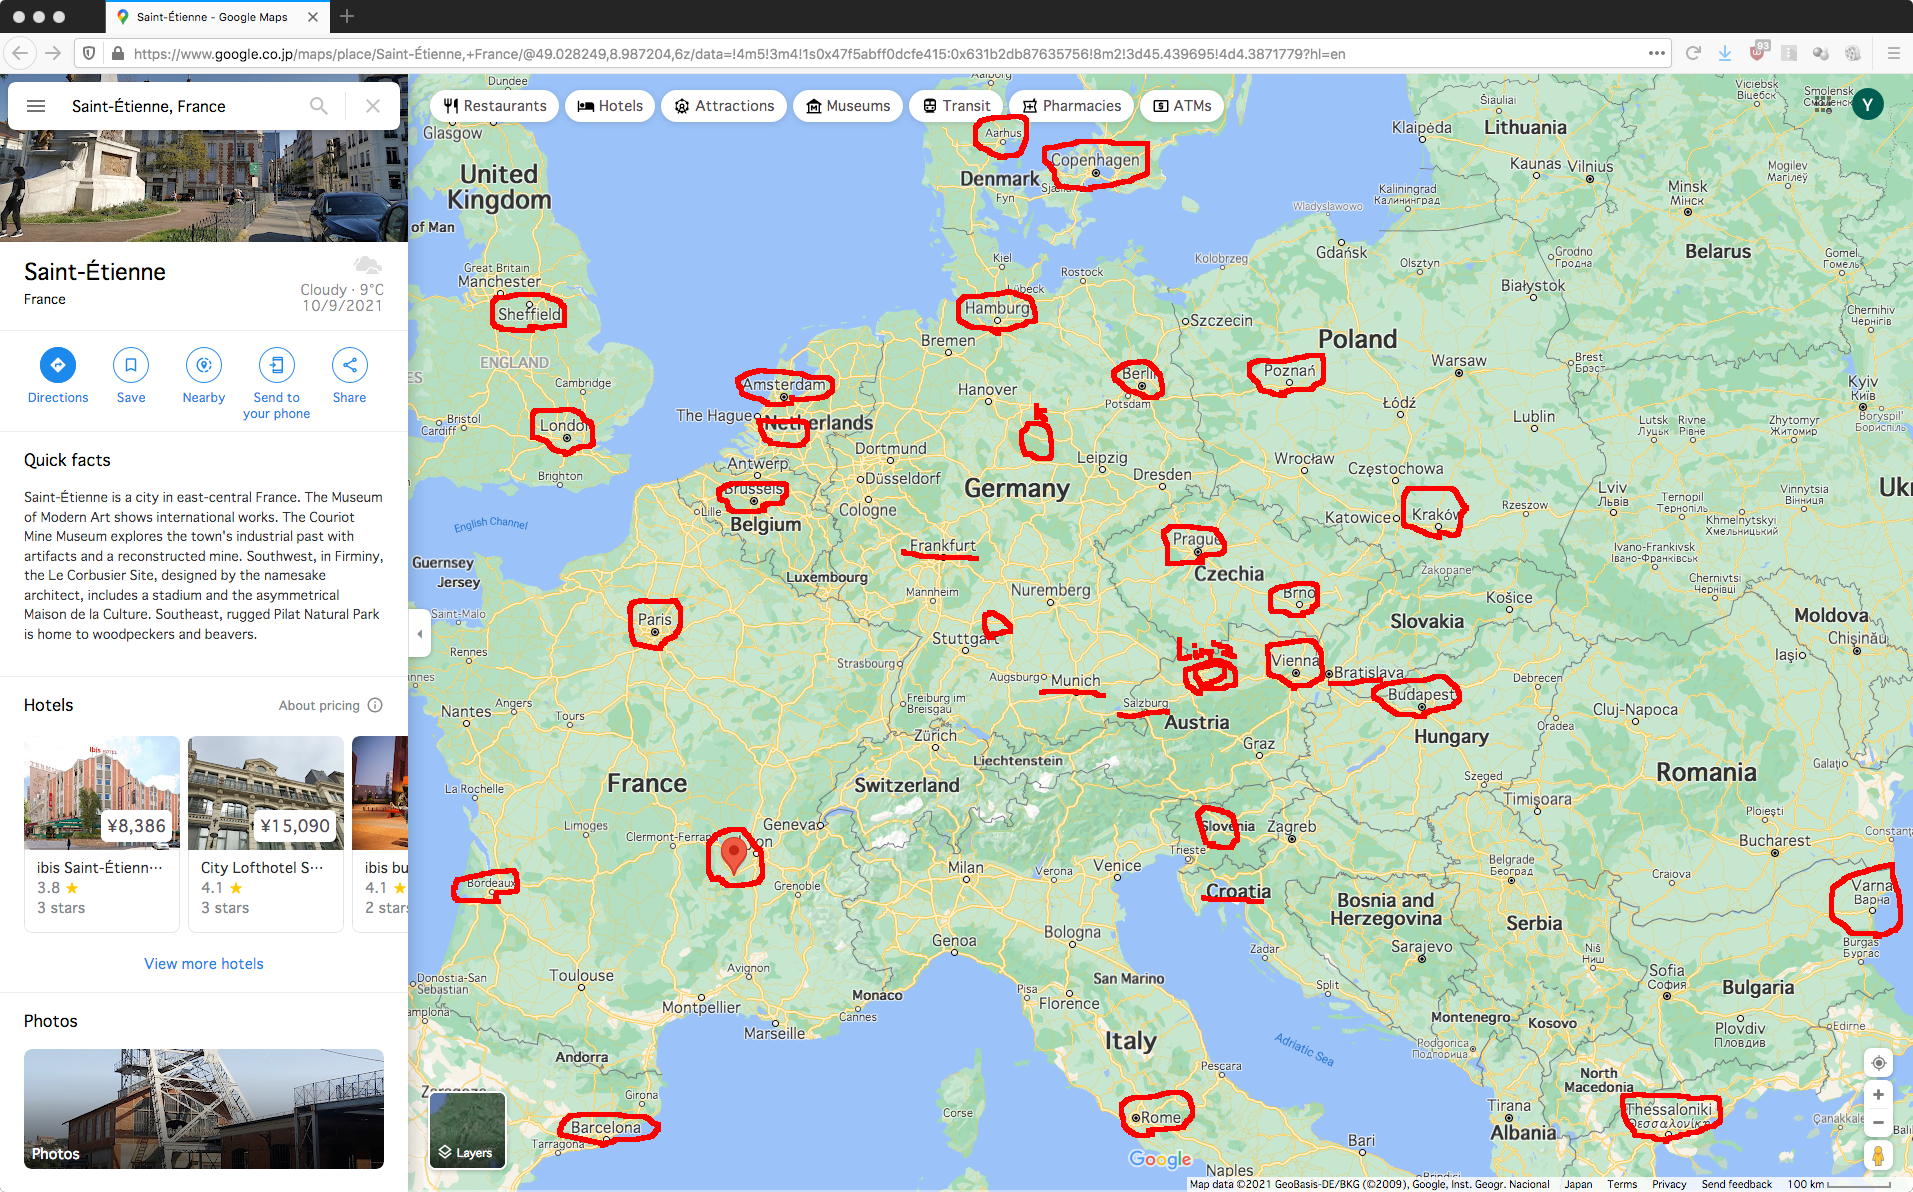Open the Google Maps hamburger menu
Viewport: 1913px width, 1192px height.
point(36,106)
